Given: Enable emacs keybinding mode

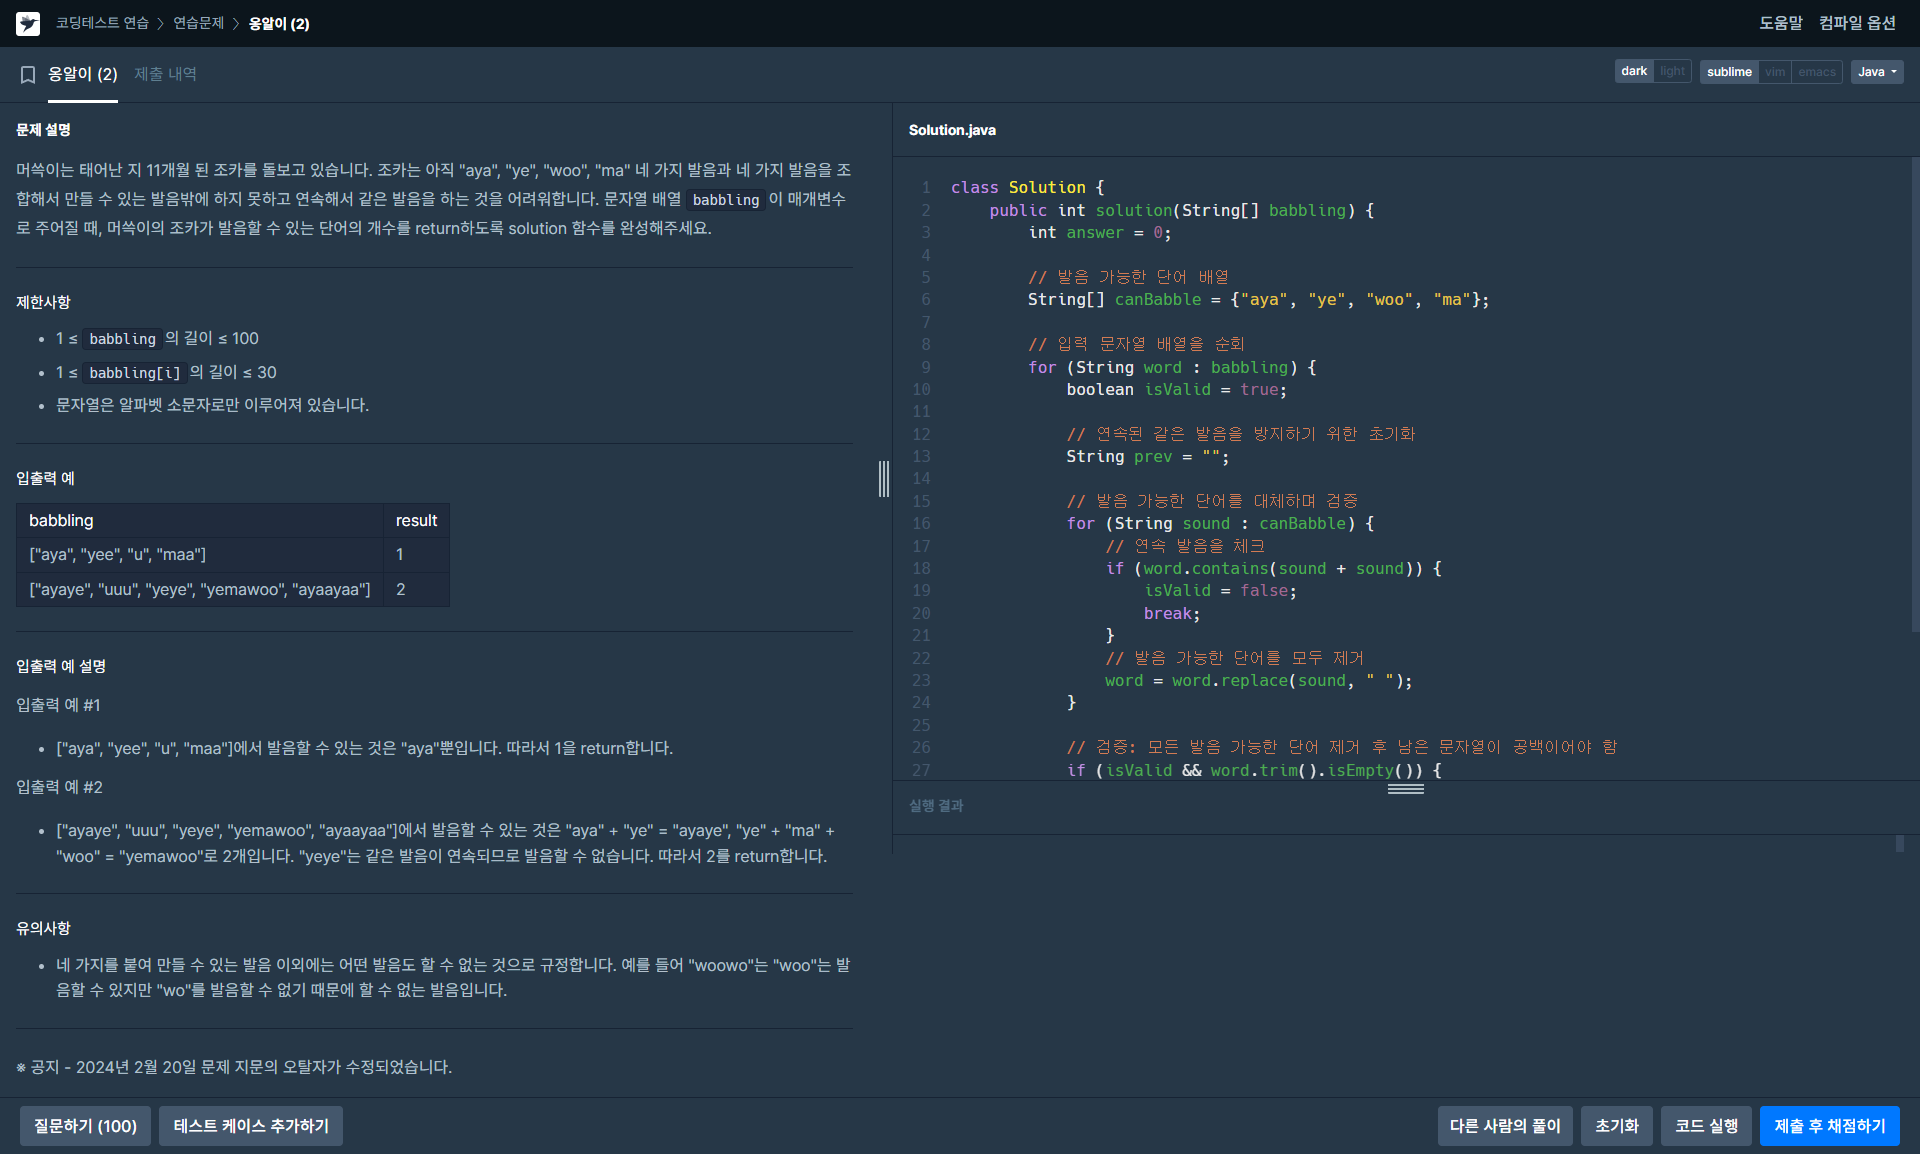Looking at the screenshot, I should coord(1816,72).
